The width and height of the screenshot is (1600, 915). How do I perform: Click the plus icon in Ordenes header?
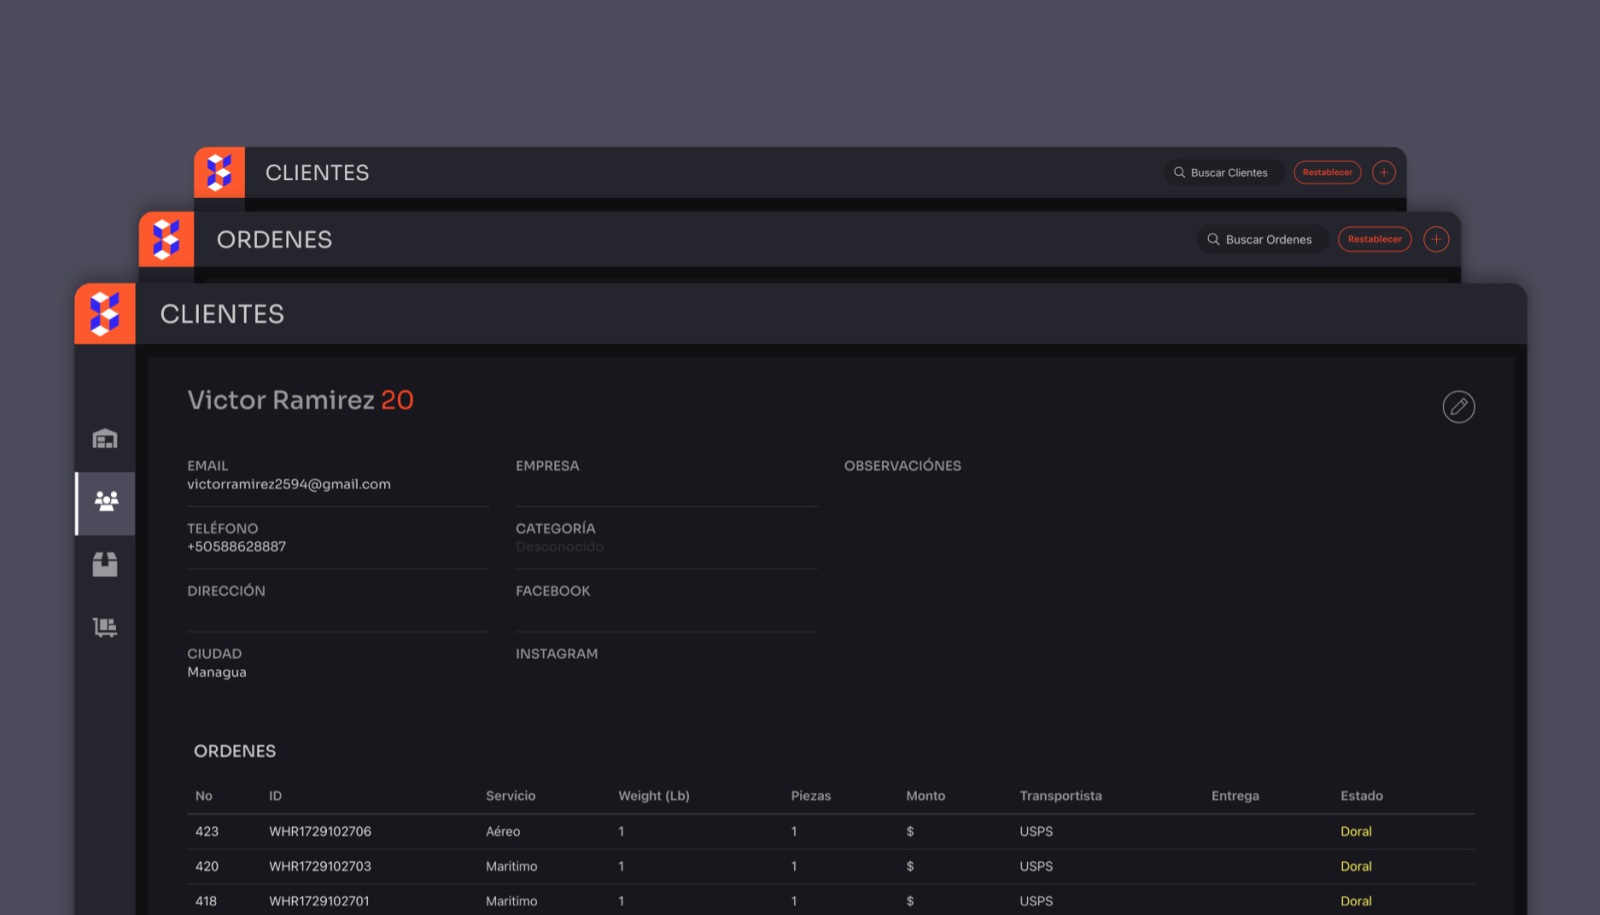pyautogui.click(x=1436, y=240)
